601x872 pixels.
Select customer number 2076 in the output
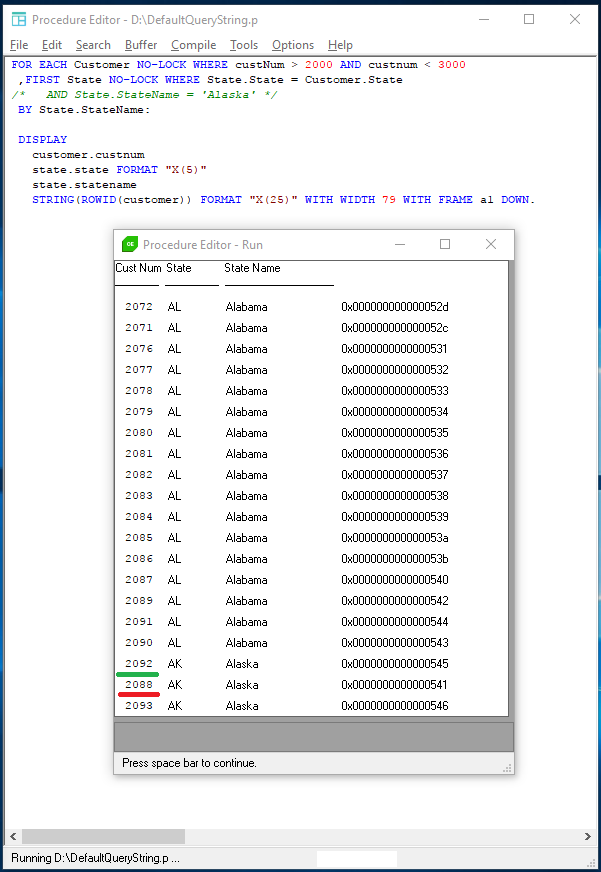click(x=138, y=349)
